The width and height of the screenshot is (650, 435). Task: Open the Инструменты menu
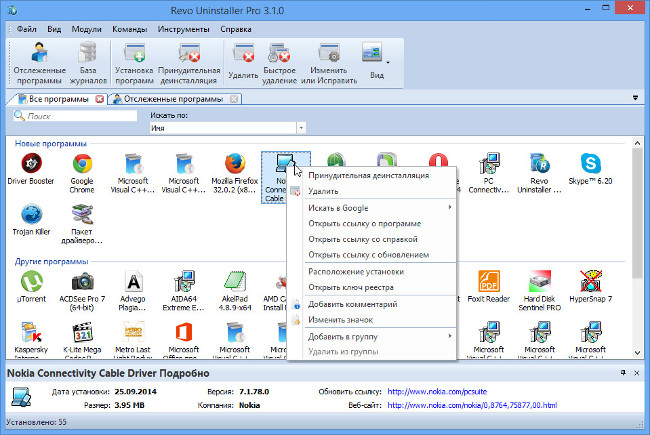184,29
